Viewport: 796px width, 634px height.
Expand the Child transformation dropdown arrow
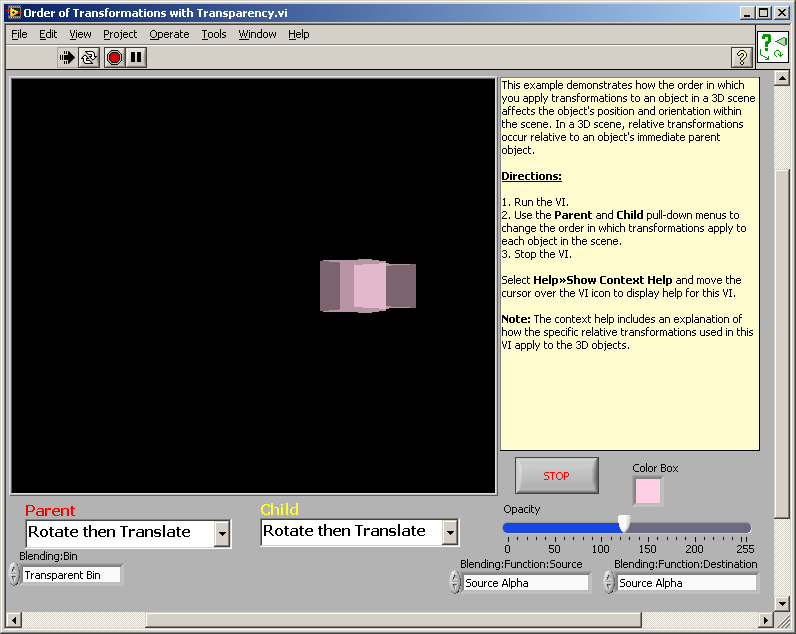coord(450,532)
